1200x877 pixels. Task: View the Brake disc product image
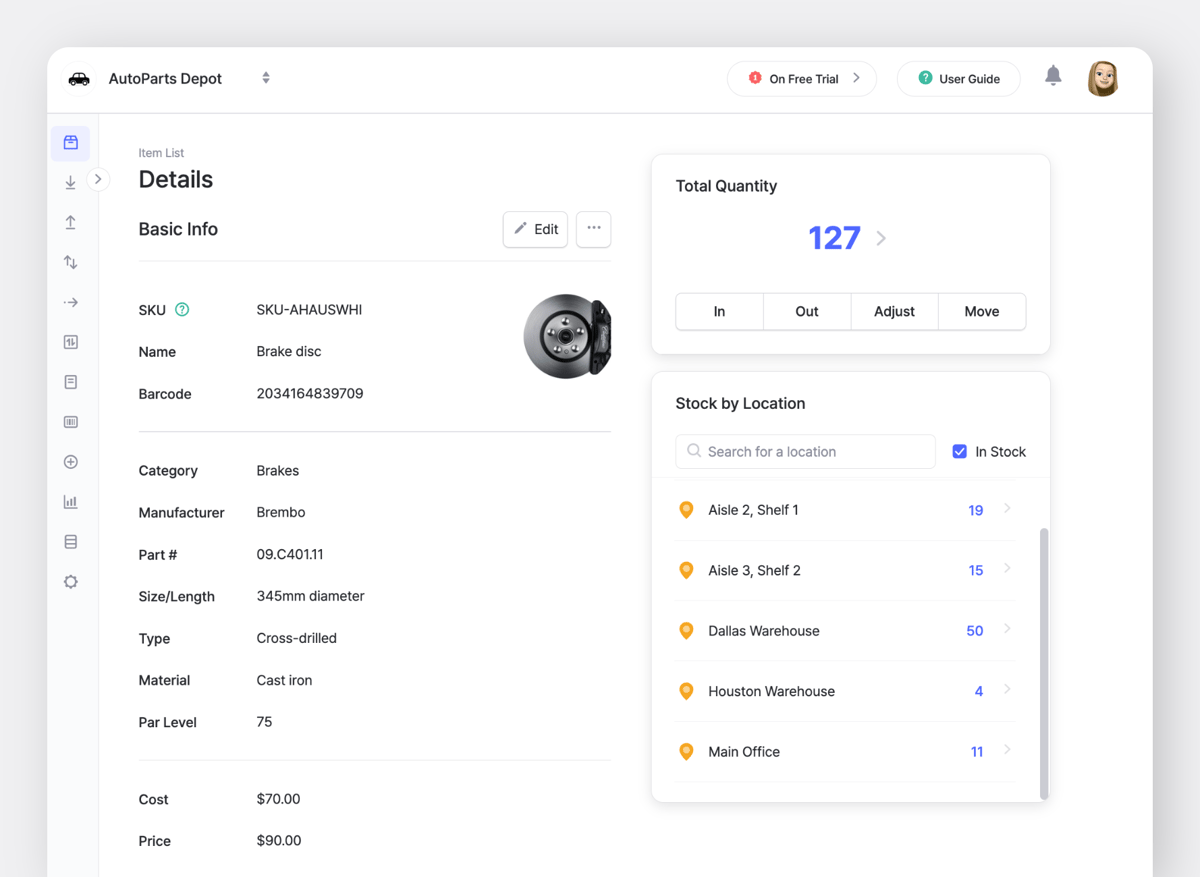point(567,336)
